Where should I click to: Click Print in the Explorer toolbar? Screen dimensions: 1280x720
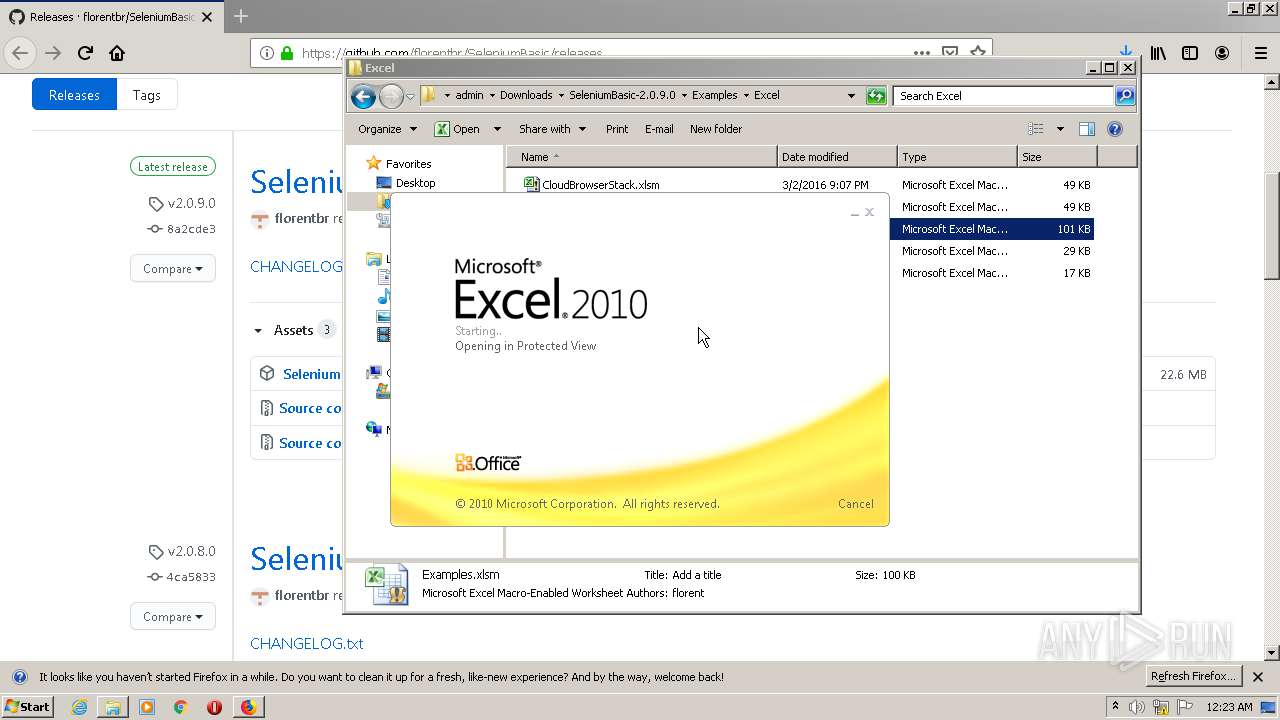coord(617,129)
